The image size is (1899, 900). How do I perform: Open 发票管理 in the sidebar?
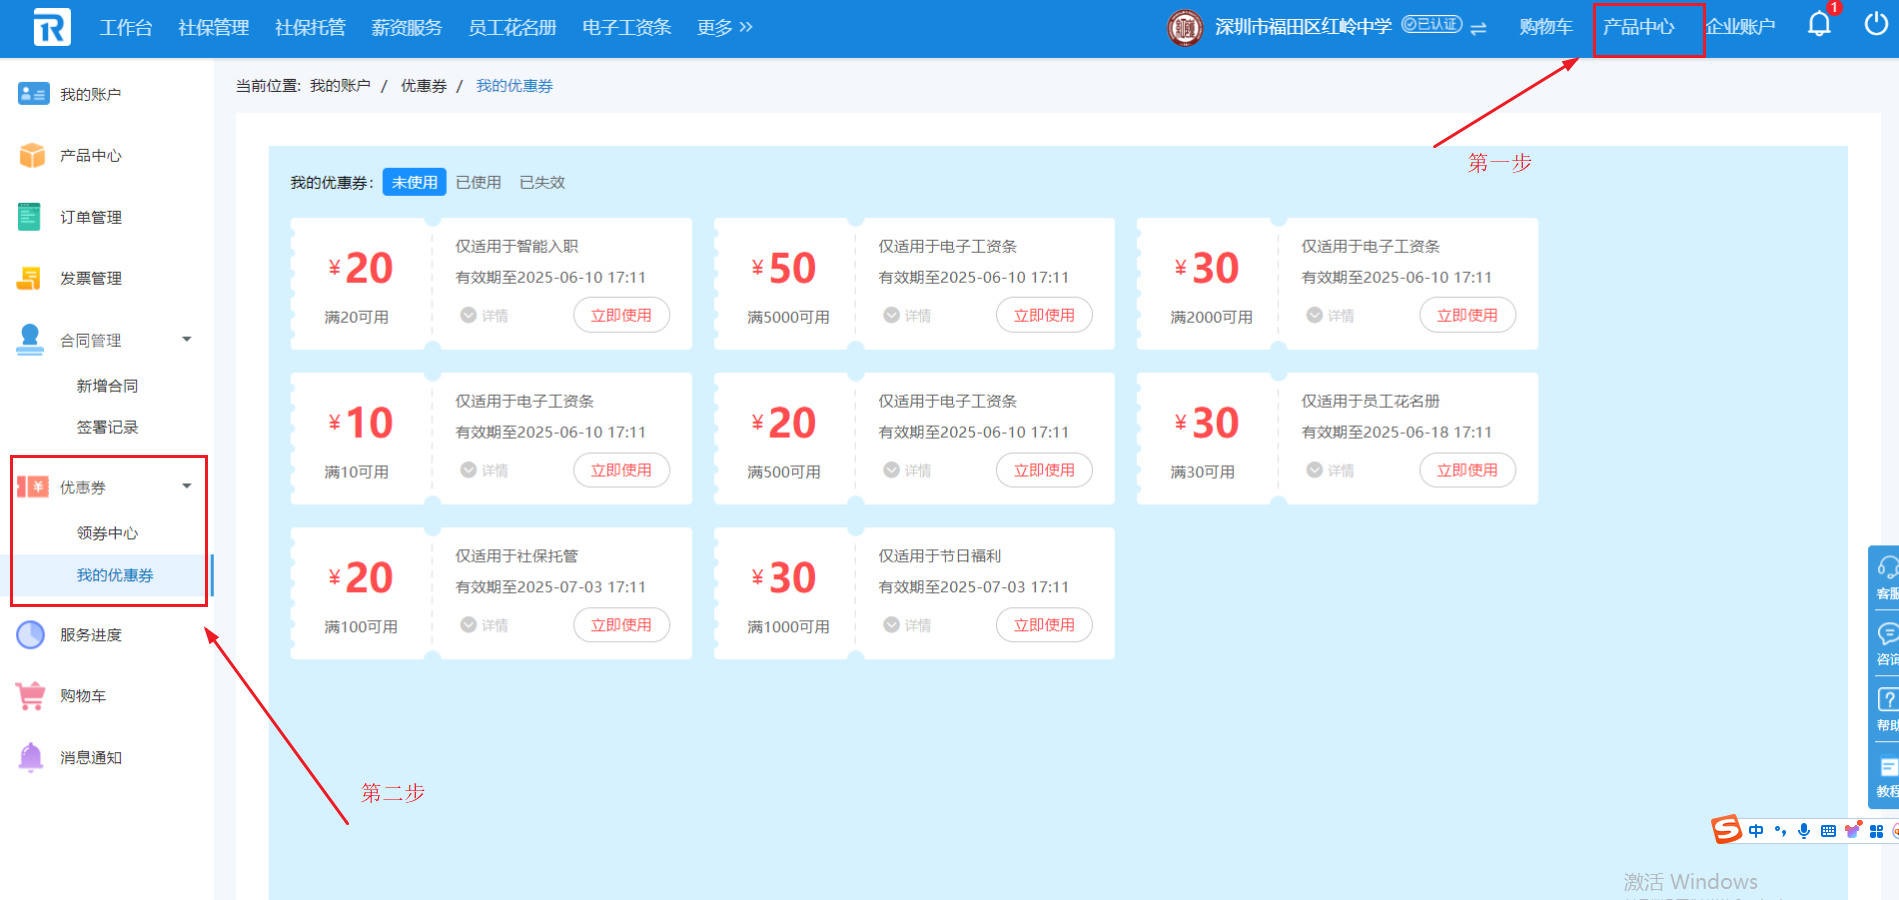point(90,278)
